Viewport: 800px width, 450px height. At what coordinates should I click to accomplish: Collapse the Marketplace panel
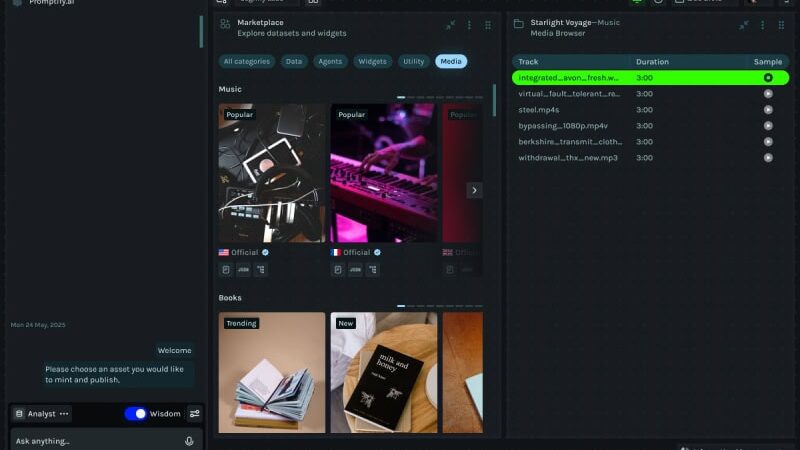click(451, 25)
